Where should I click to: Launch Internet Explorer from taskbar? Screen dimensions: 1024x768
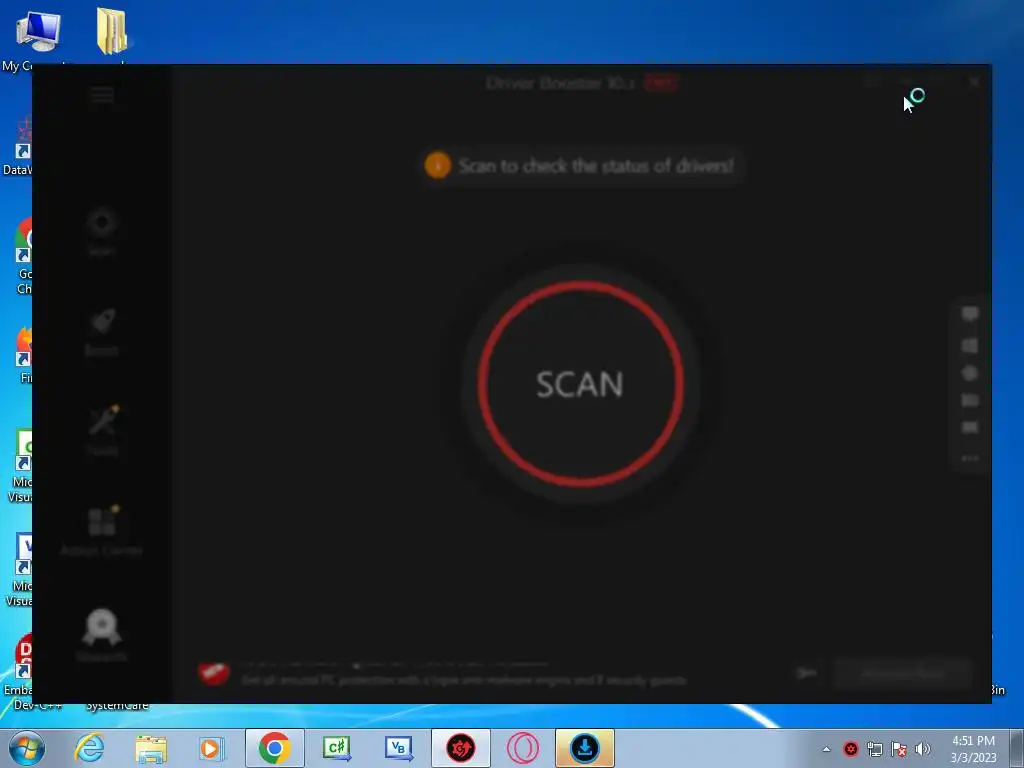(89, 748)
